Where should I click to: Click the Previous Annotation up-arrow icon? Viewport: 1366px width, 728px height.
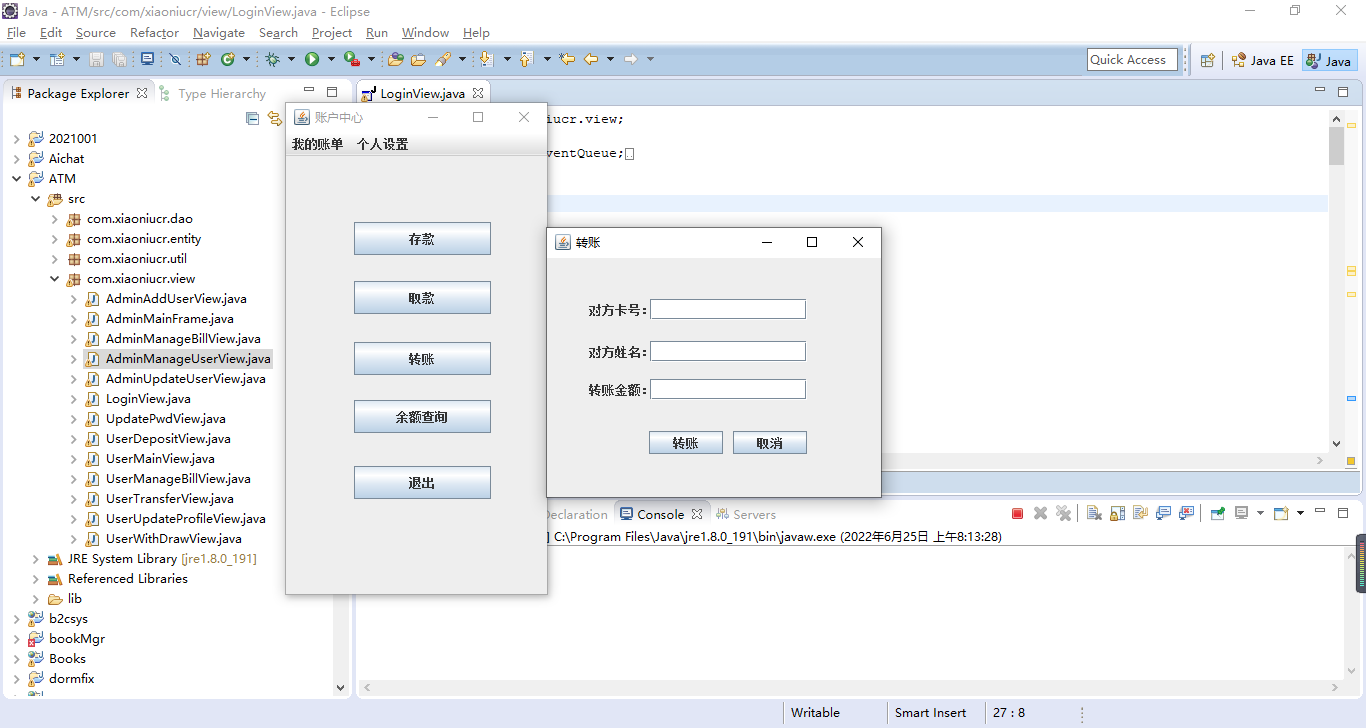click(526, 59)
